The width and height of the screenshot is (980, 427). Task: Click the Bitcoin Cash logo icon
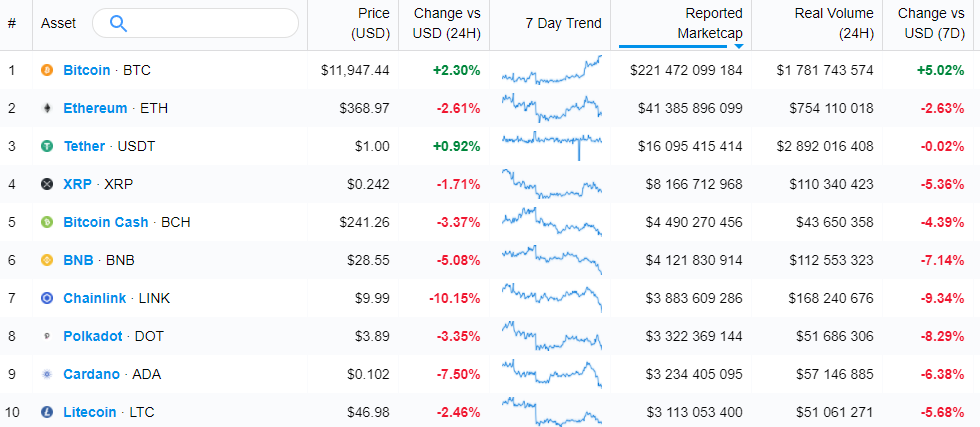[x=46, y=222]
